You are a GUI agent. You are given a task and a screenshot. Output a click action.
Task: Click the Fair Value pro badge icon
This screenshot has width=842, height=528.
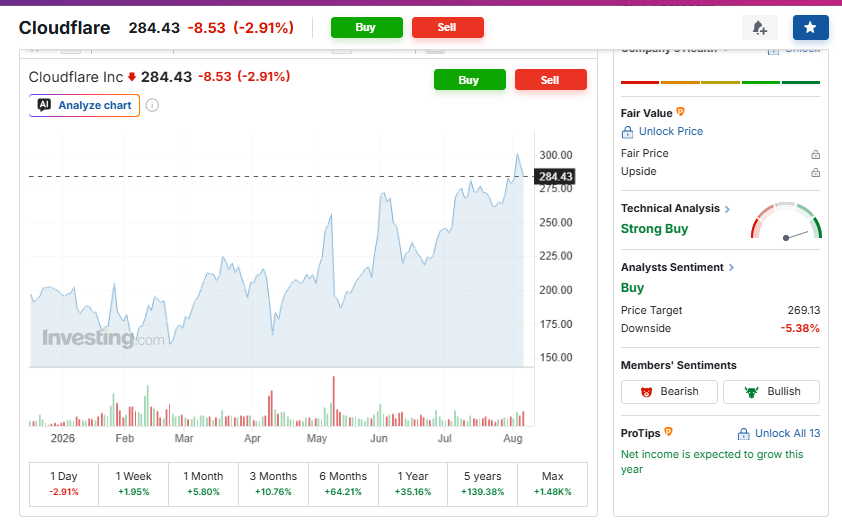tap(680, 112)
